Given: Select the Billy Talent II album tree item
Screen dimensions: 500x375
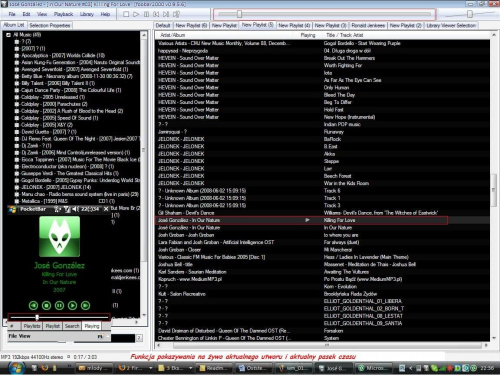Looking at the screenshot, I should point(58,83).
